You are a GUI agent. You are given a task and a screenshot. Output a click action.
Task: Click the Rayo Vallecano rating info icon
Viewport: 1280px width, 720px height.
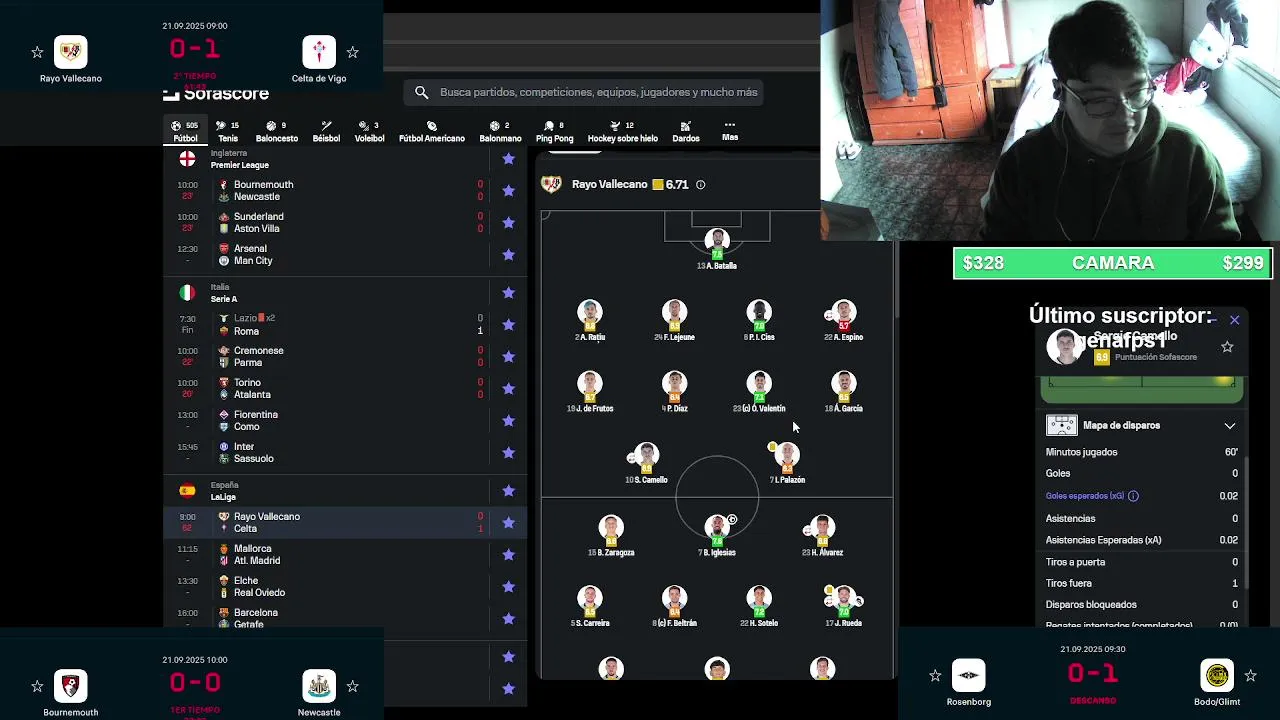pos(700,185)
